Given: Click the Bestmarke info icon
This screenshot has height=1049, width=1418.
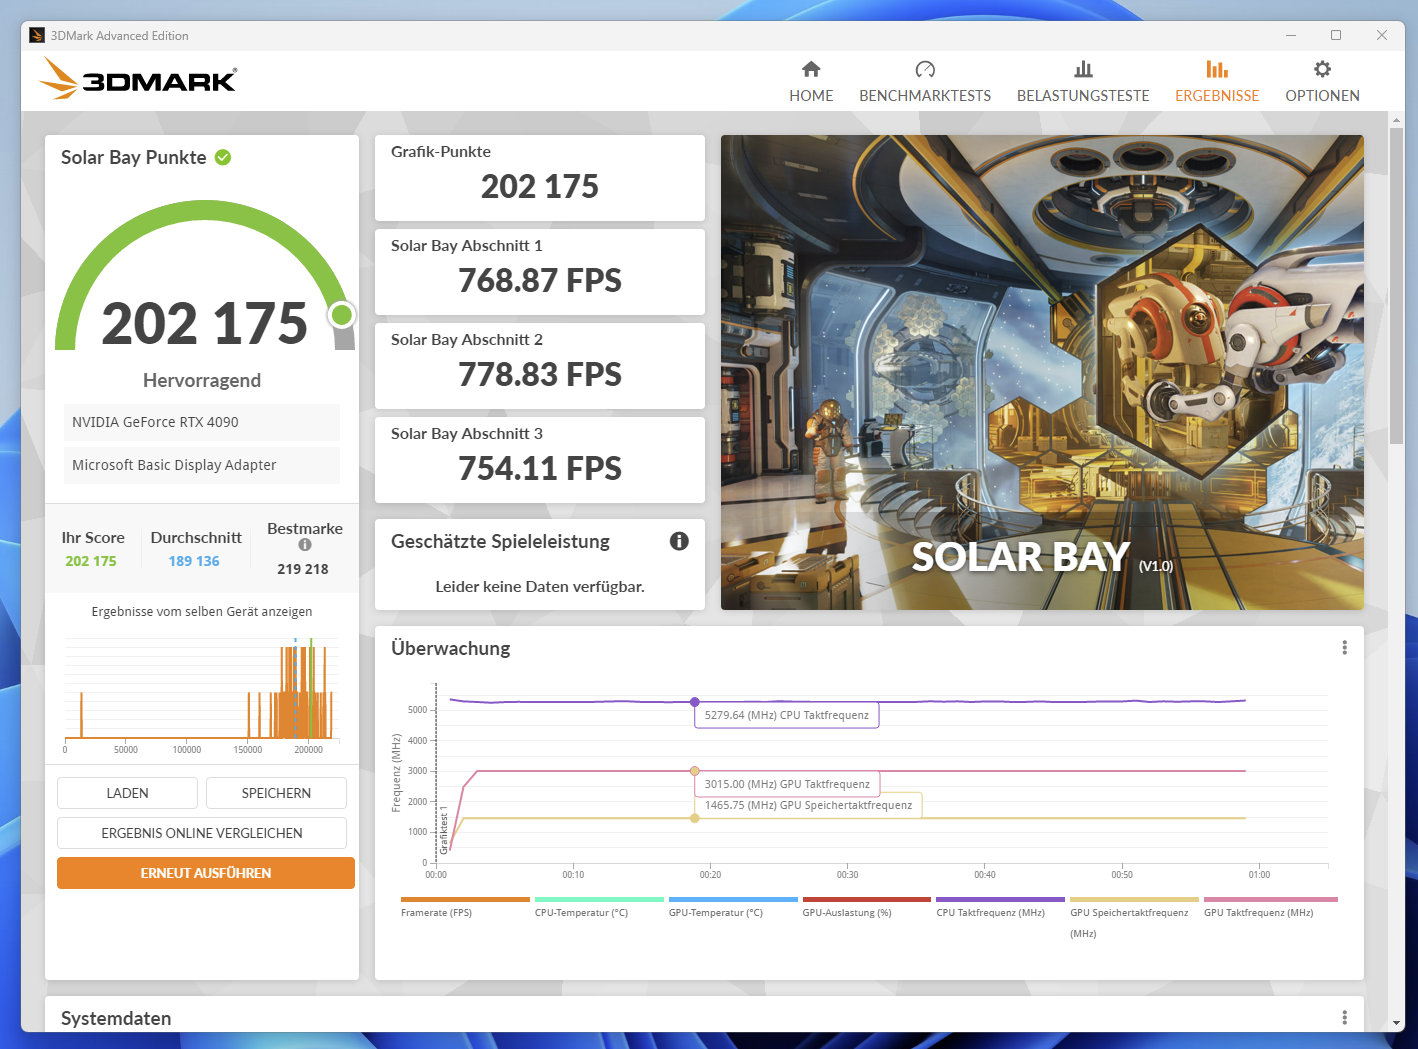Looking at the screenshot, I should [305, 545].
